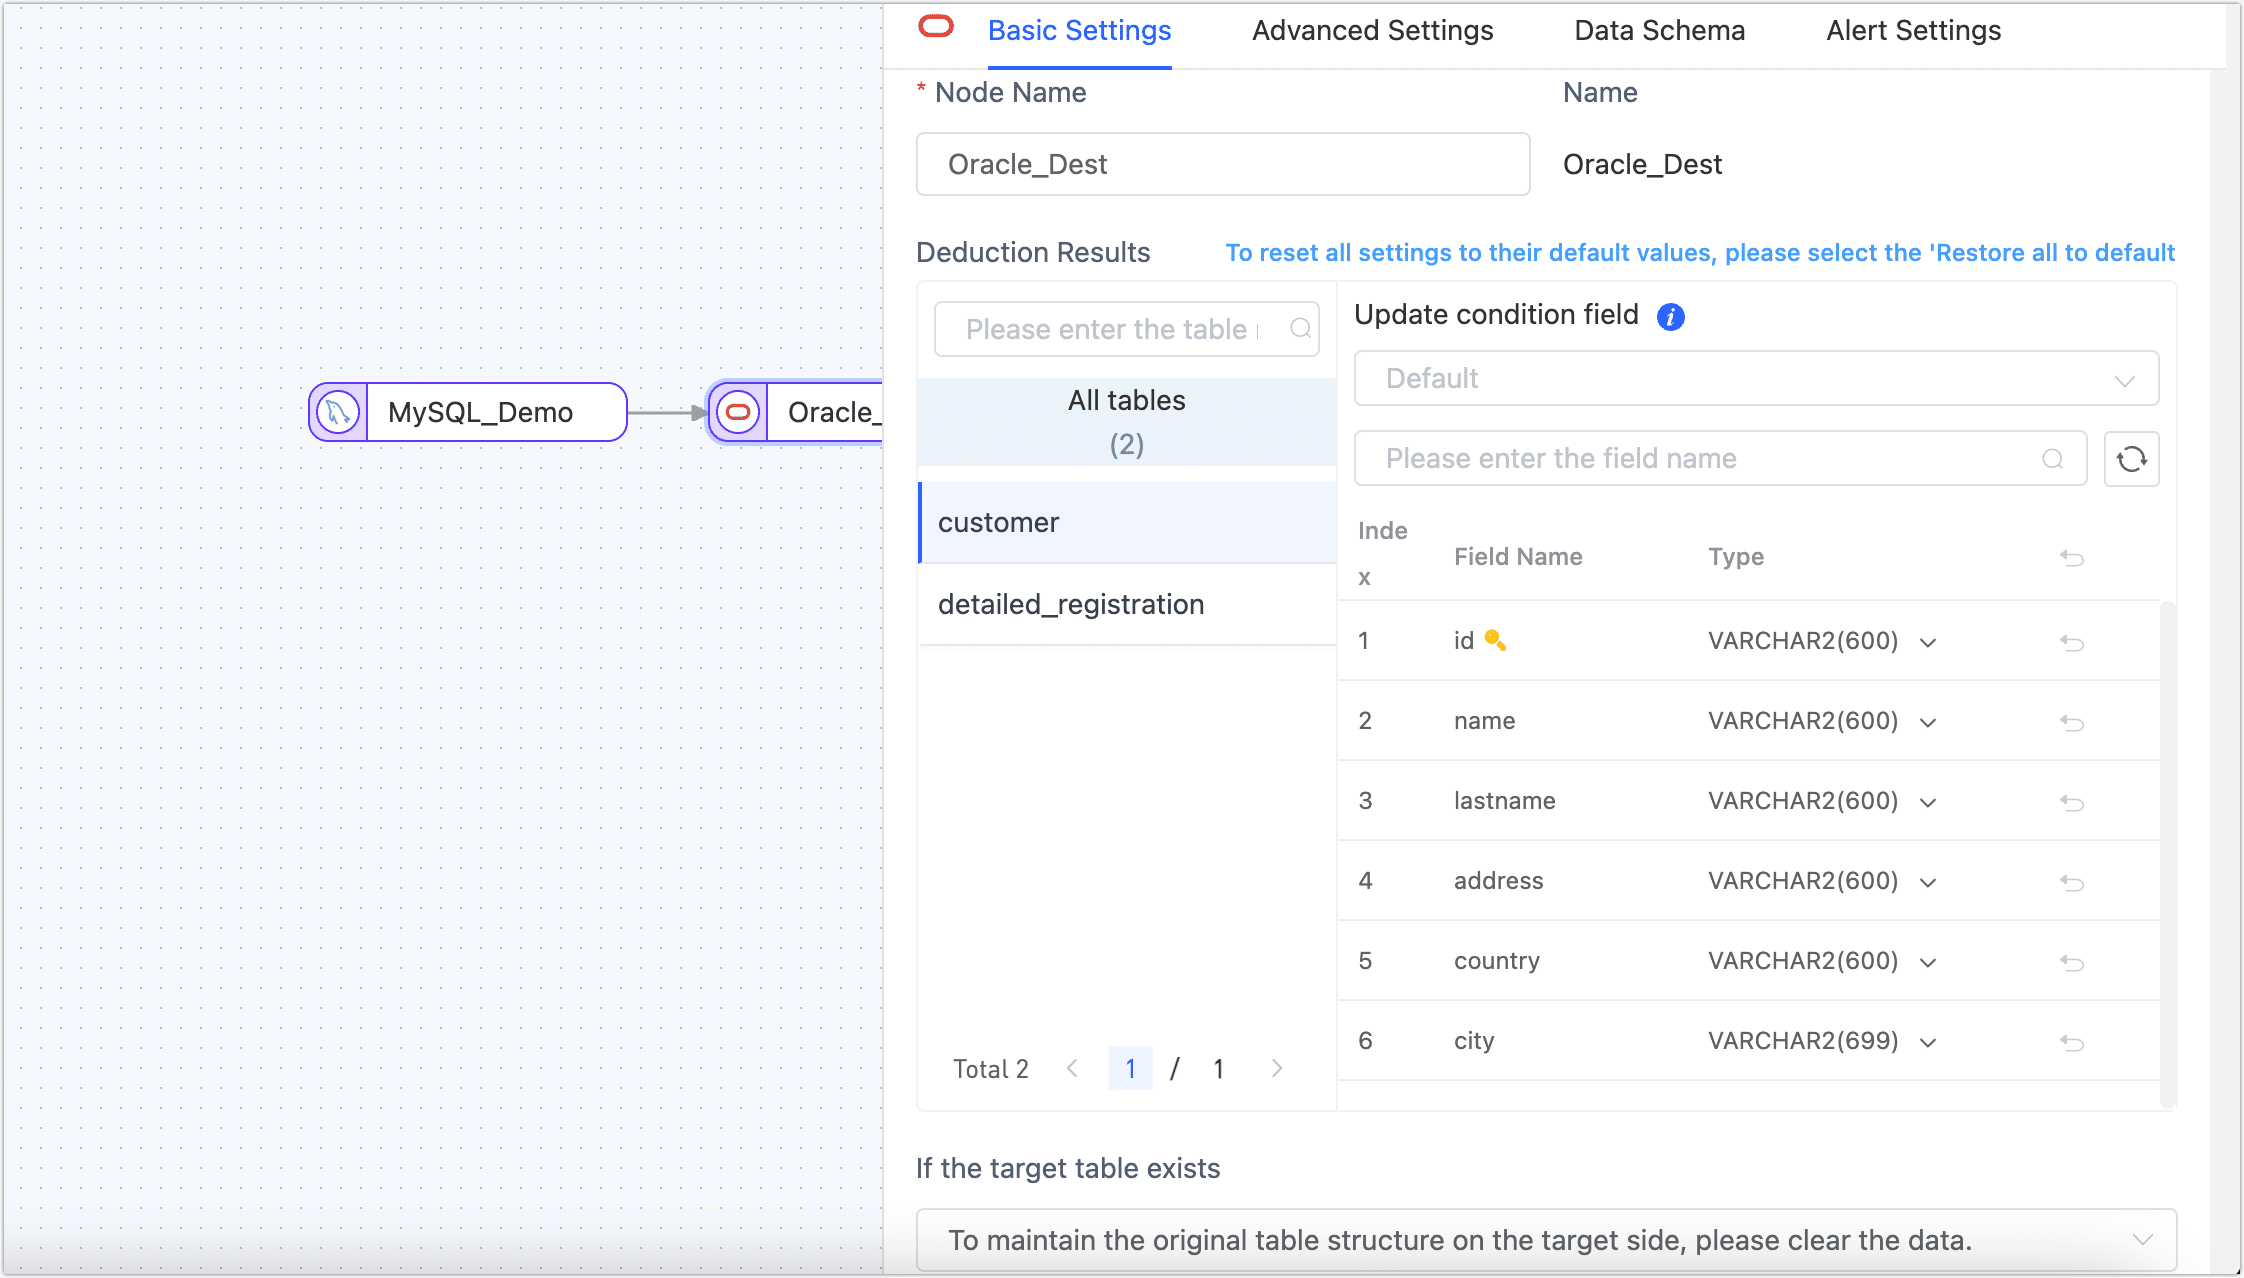The image size is (2244, 1278).
Task: Open the info tooltip beside Update condition field
Action: pos(1670,316)
